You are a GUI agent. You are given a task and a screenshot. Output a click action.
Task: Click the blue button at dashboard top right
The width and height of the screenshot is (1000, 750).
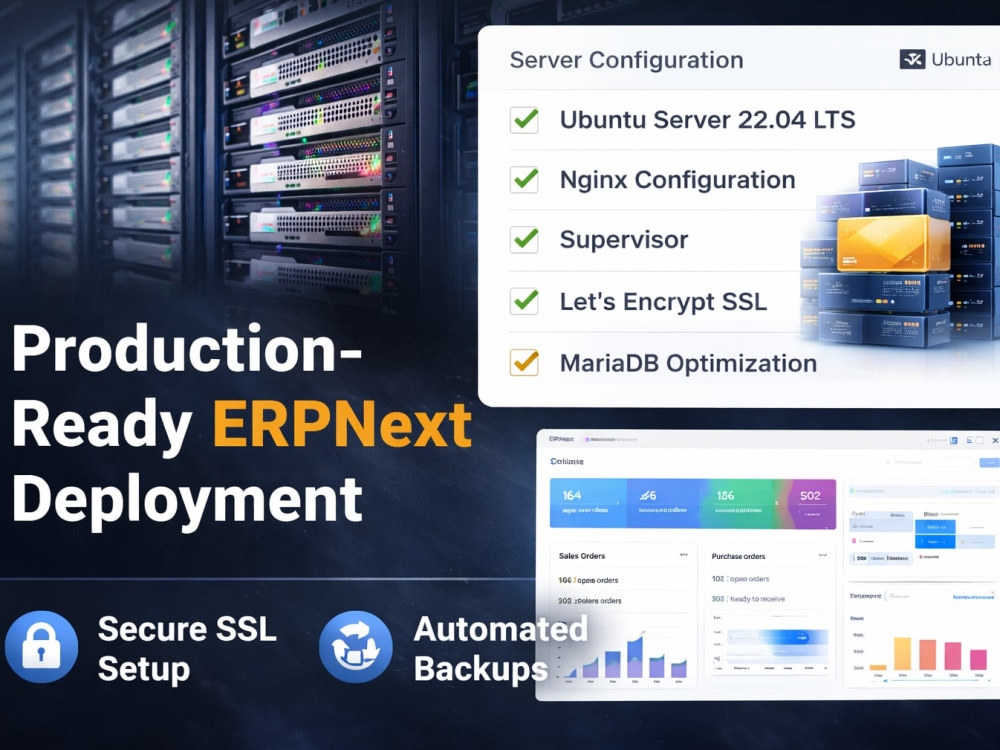[989, 462]
